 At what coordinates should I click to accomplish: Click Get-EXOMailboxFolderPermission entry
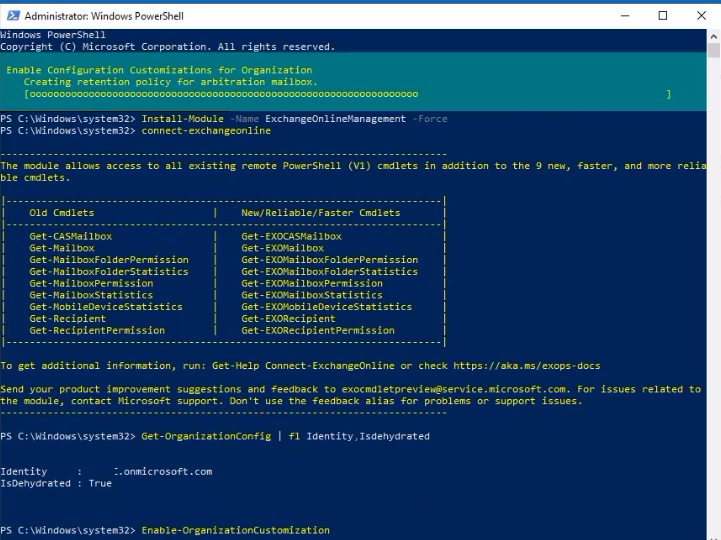[x=330, y=260]
